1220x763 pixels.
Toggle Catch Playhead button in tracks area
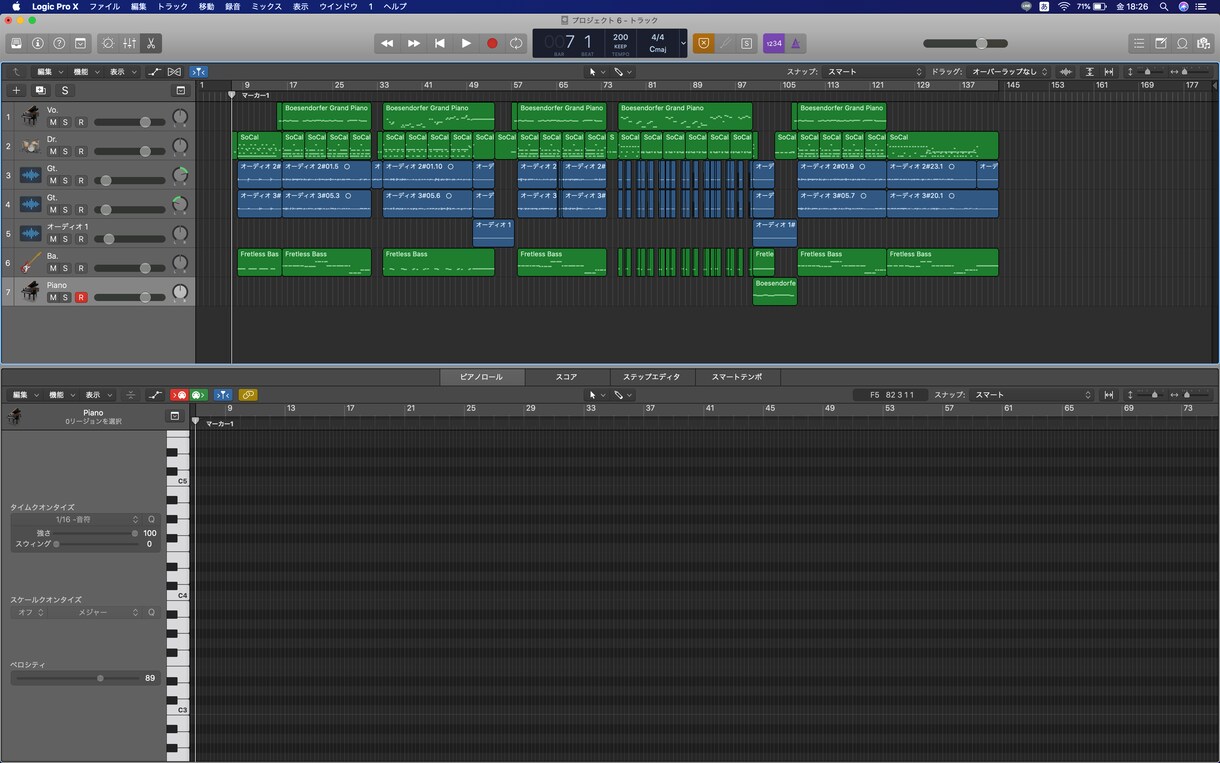click(x=199, y=72)
